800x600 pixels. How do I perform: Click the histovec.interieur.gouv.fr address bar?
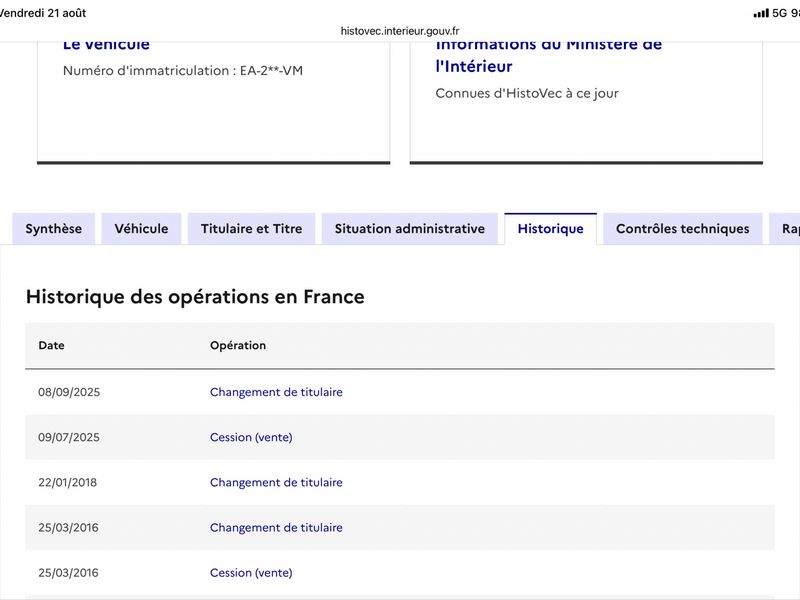(400, 31)
